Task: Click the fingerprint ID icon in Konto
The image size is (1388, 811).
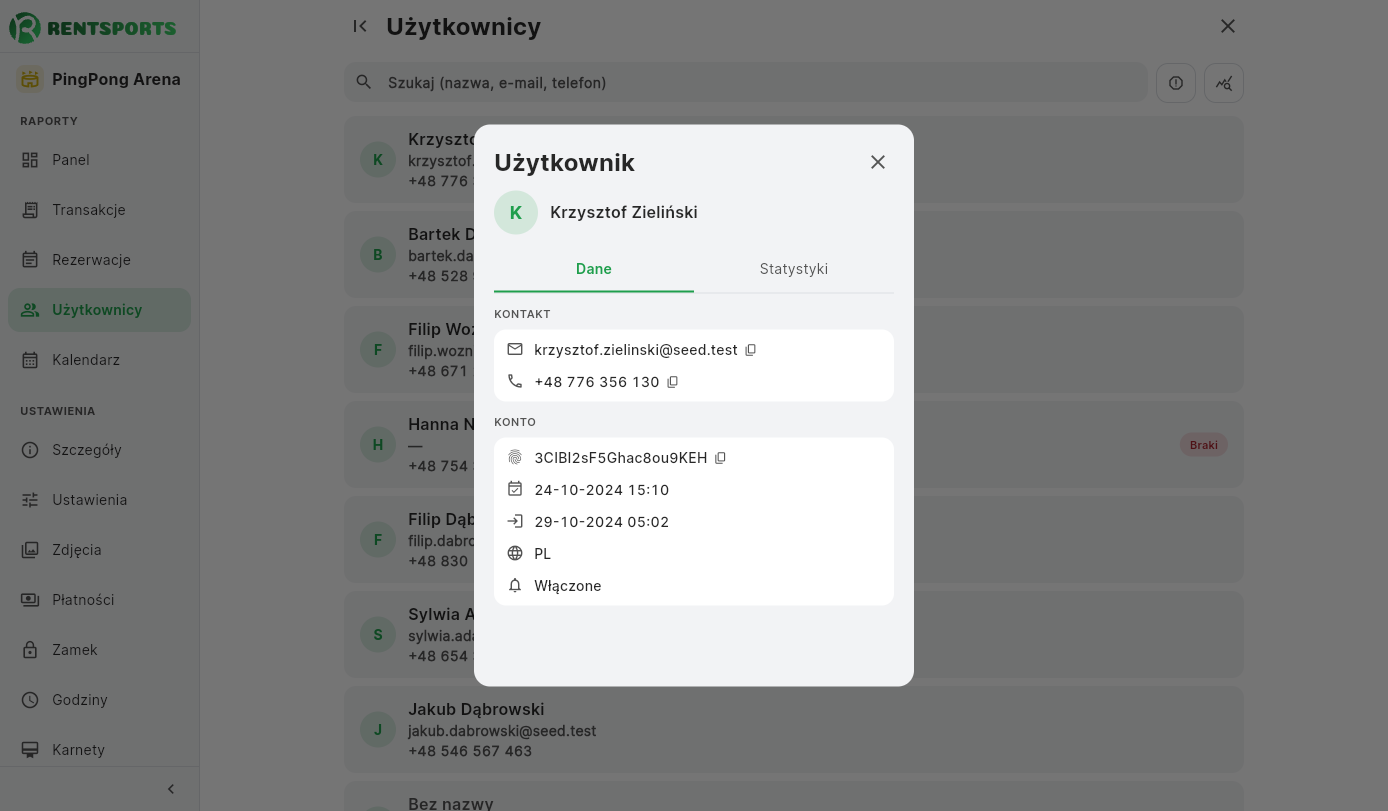Action: click(x=515, y=457)
